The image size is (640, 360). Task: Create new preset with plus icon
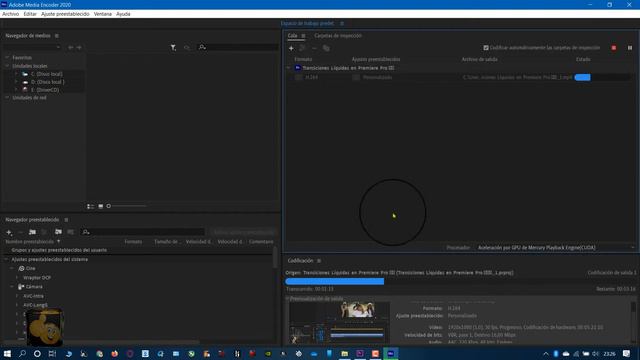9,232
